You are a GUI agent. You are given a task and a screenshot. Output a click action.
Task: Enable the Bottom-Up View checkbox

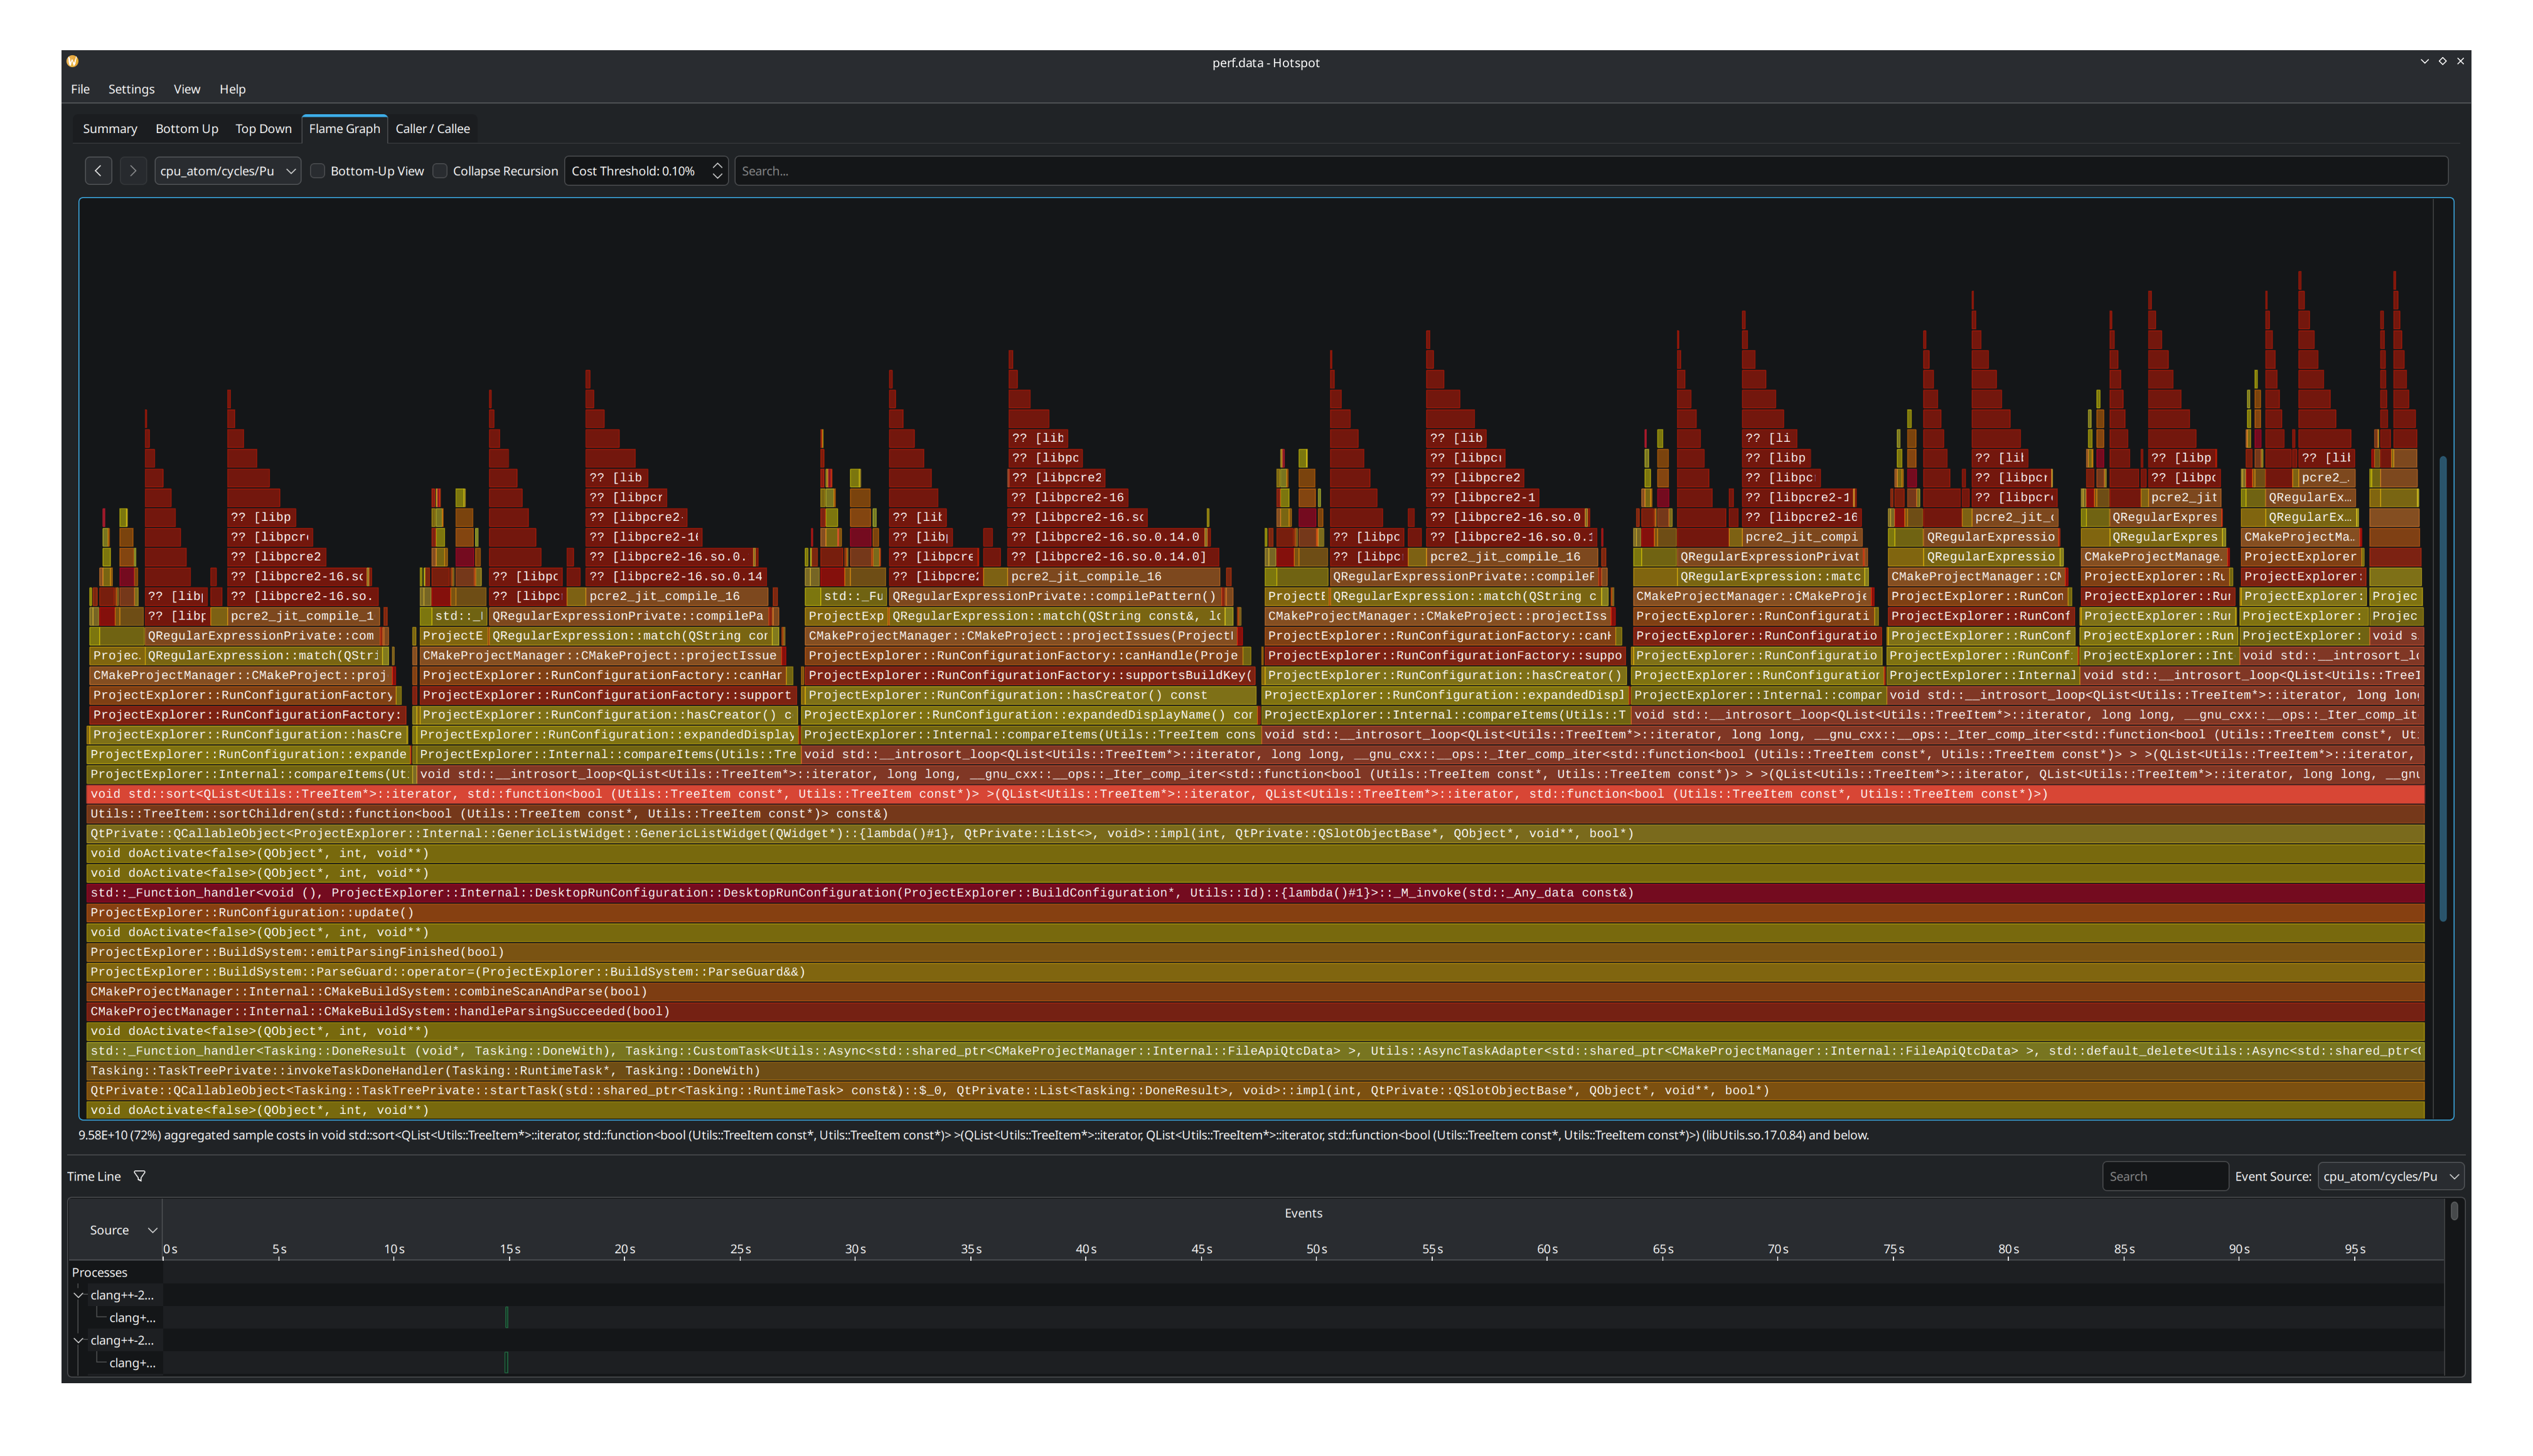coord(318,171)
